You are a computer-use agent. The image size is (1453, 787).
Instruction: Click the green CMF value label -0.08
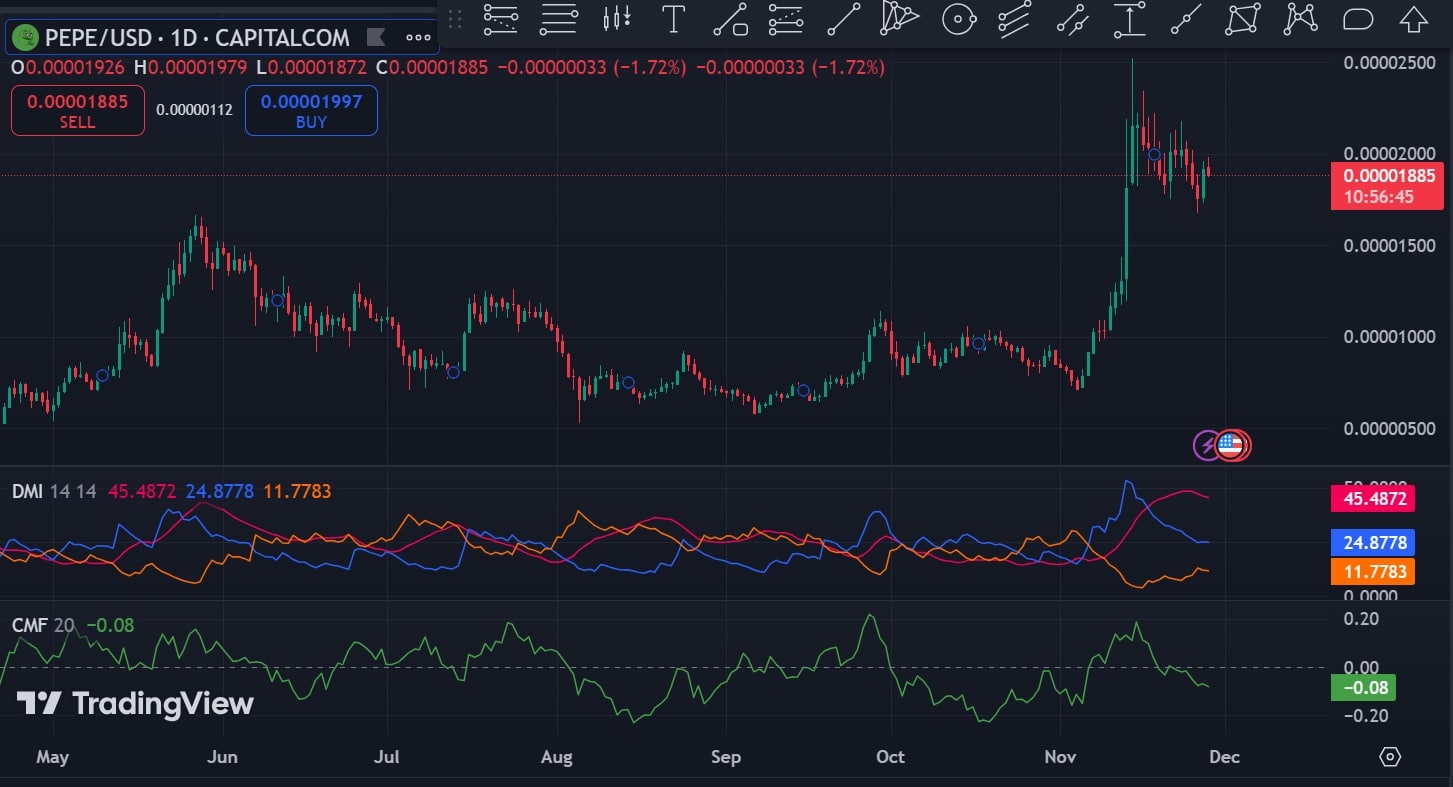coord(1363,688)
